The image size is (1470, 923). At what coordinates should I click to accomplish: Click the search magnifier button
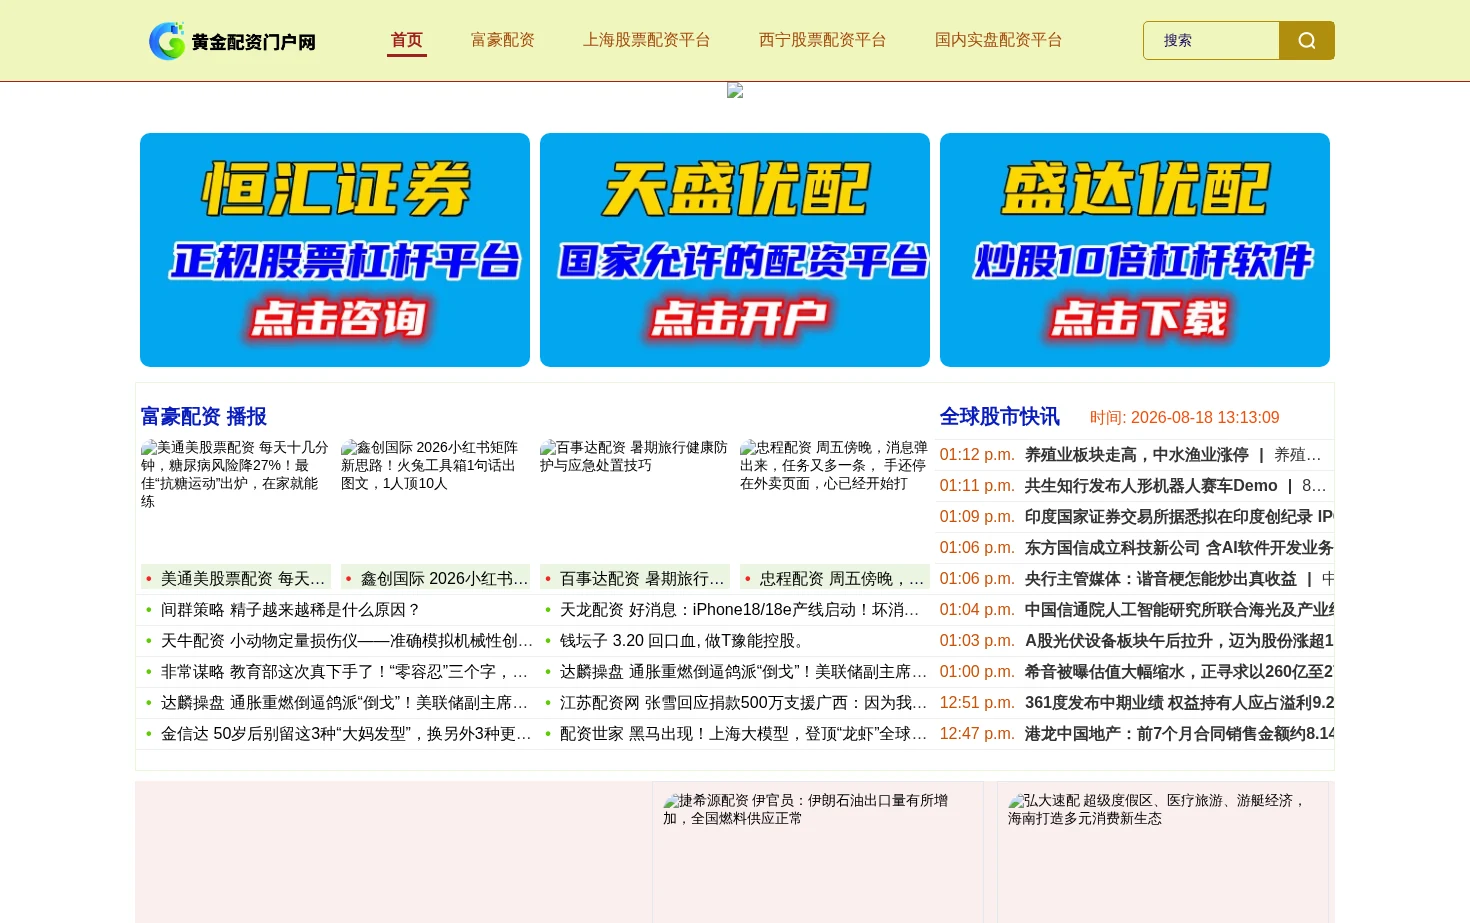pyautogui.click(x=1307, y=41)
